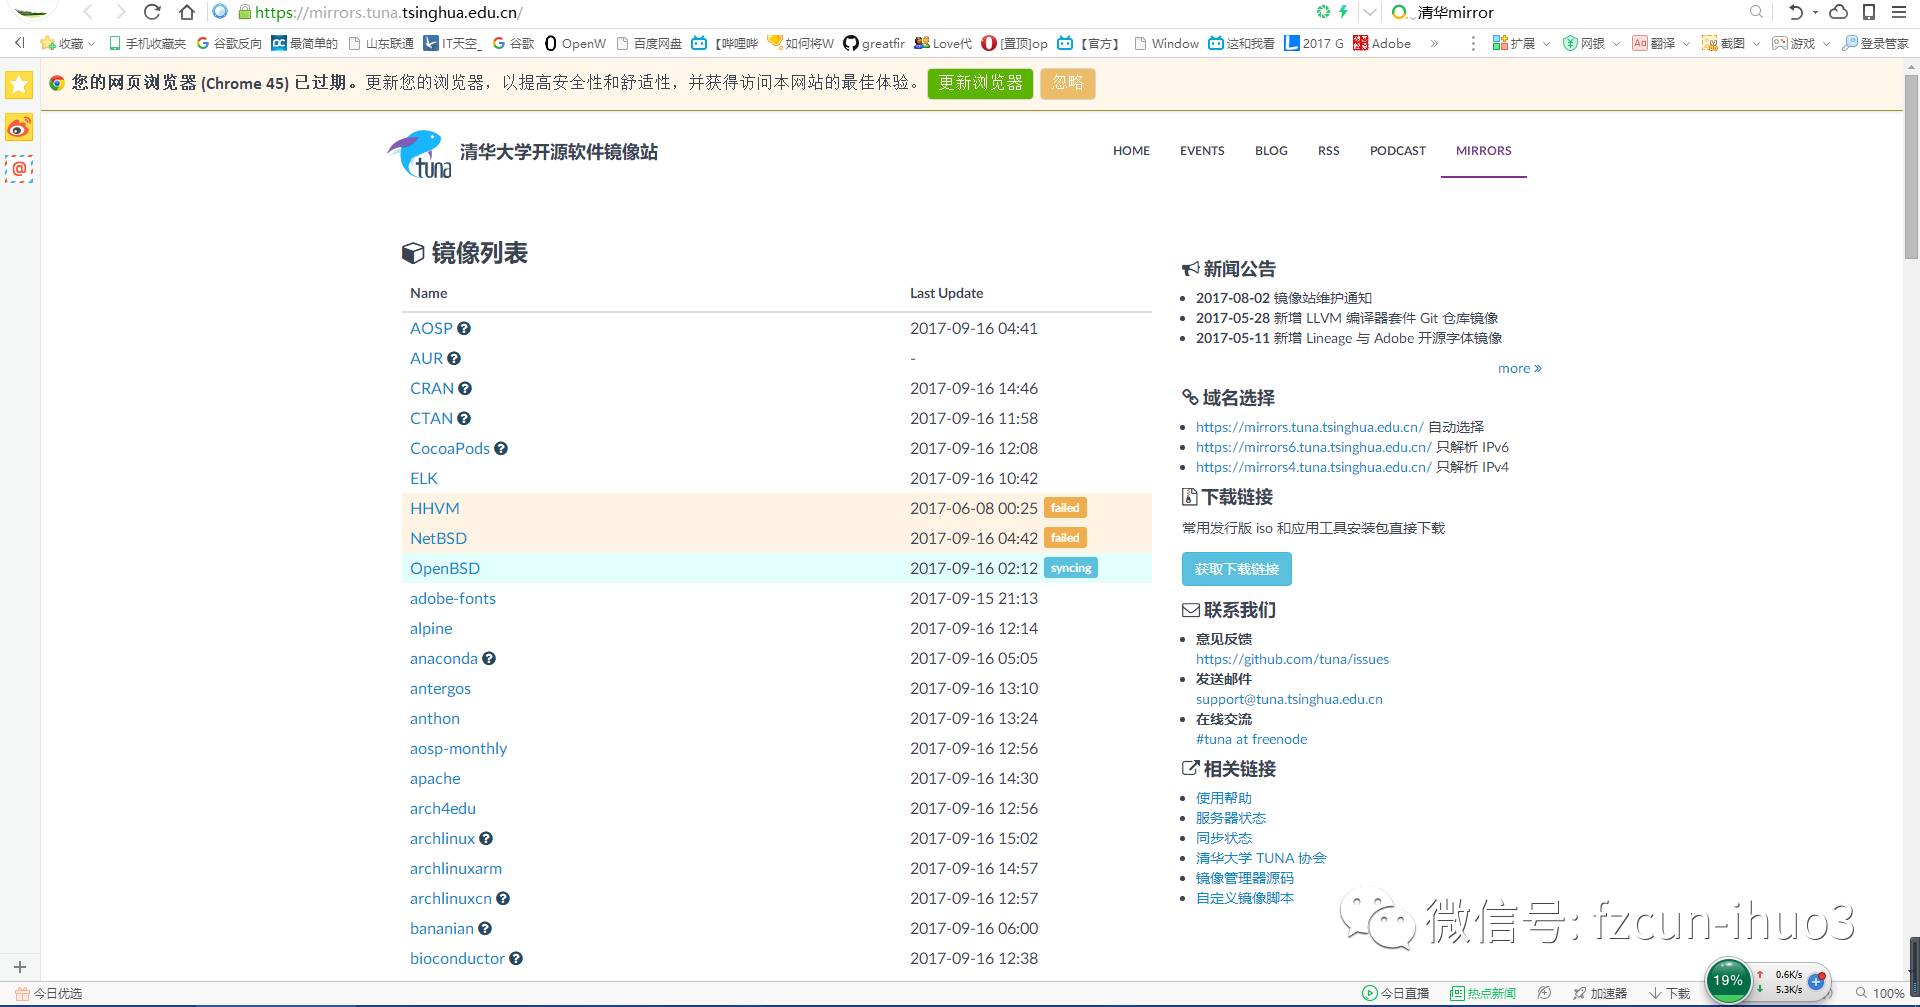Open the BLOG nav item
The height and width of the screenshot is (1007, 1920).
tap(1271, 151)
